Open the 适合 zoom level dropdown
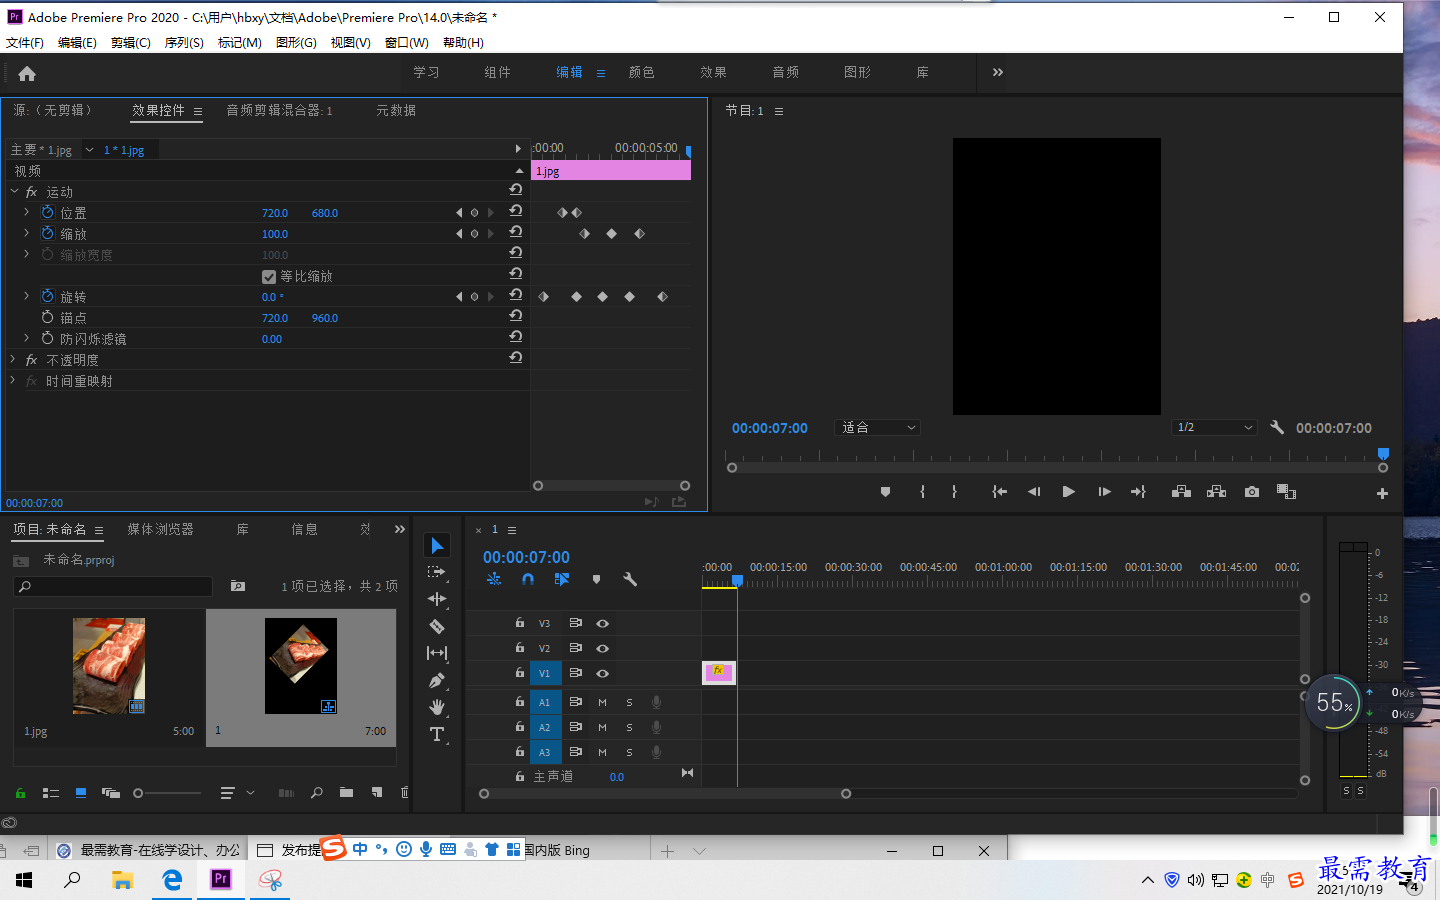 pyautogui.click(x=877, y=427)
